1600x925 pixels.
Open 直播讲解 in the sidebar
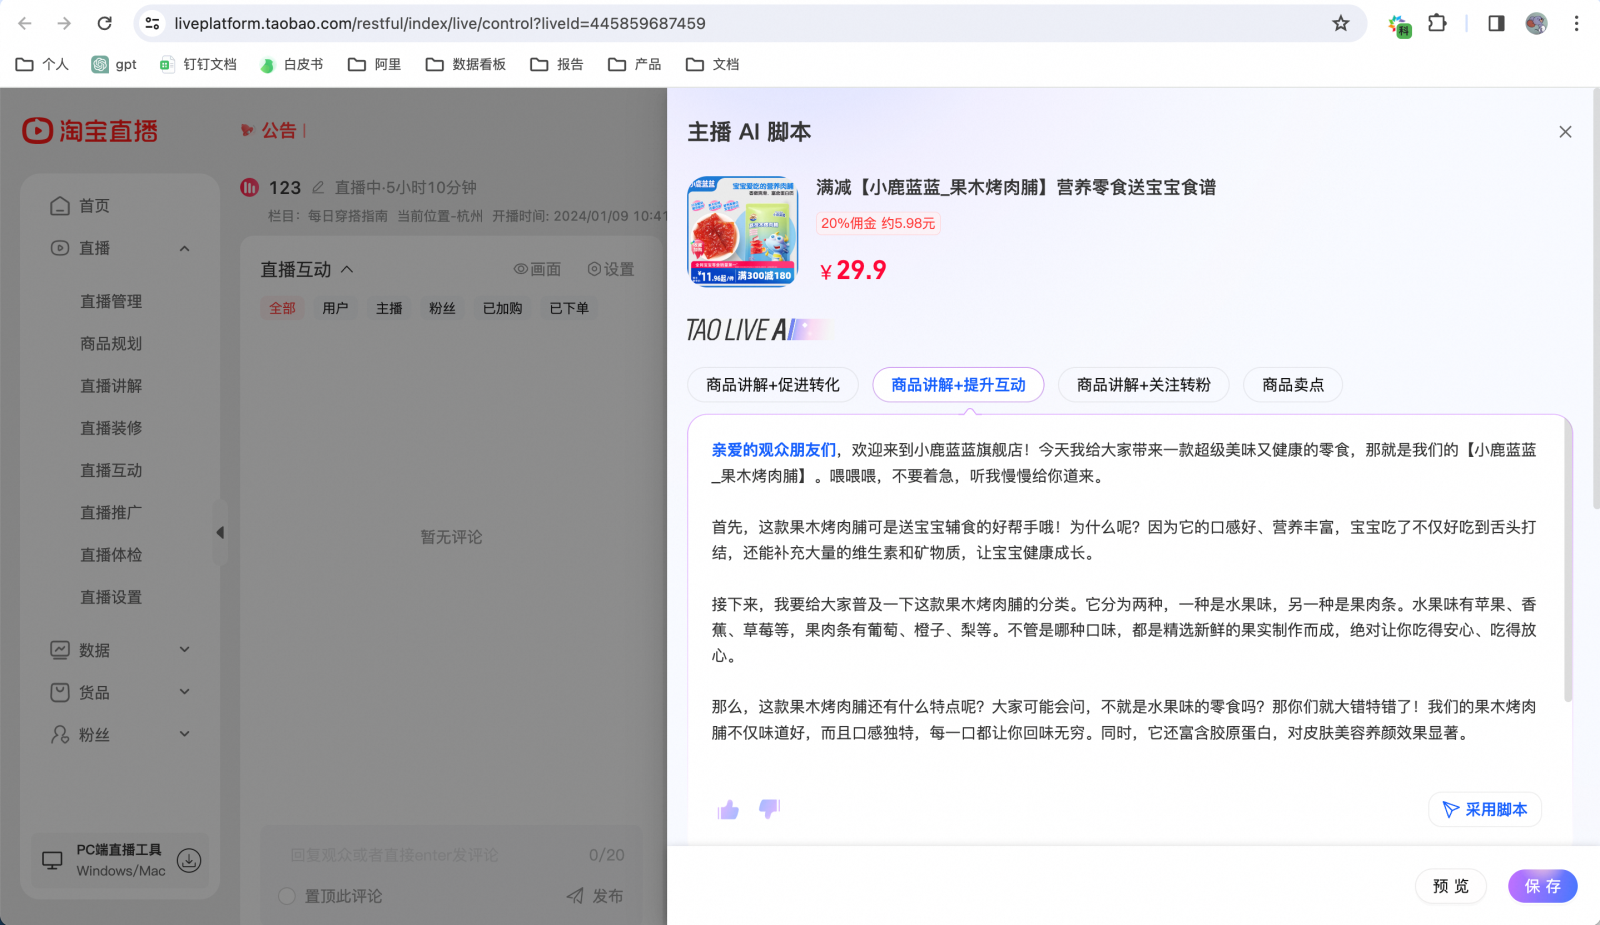[x=111, y=386]
